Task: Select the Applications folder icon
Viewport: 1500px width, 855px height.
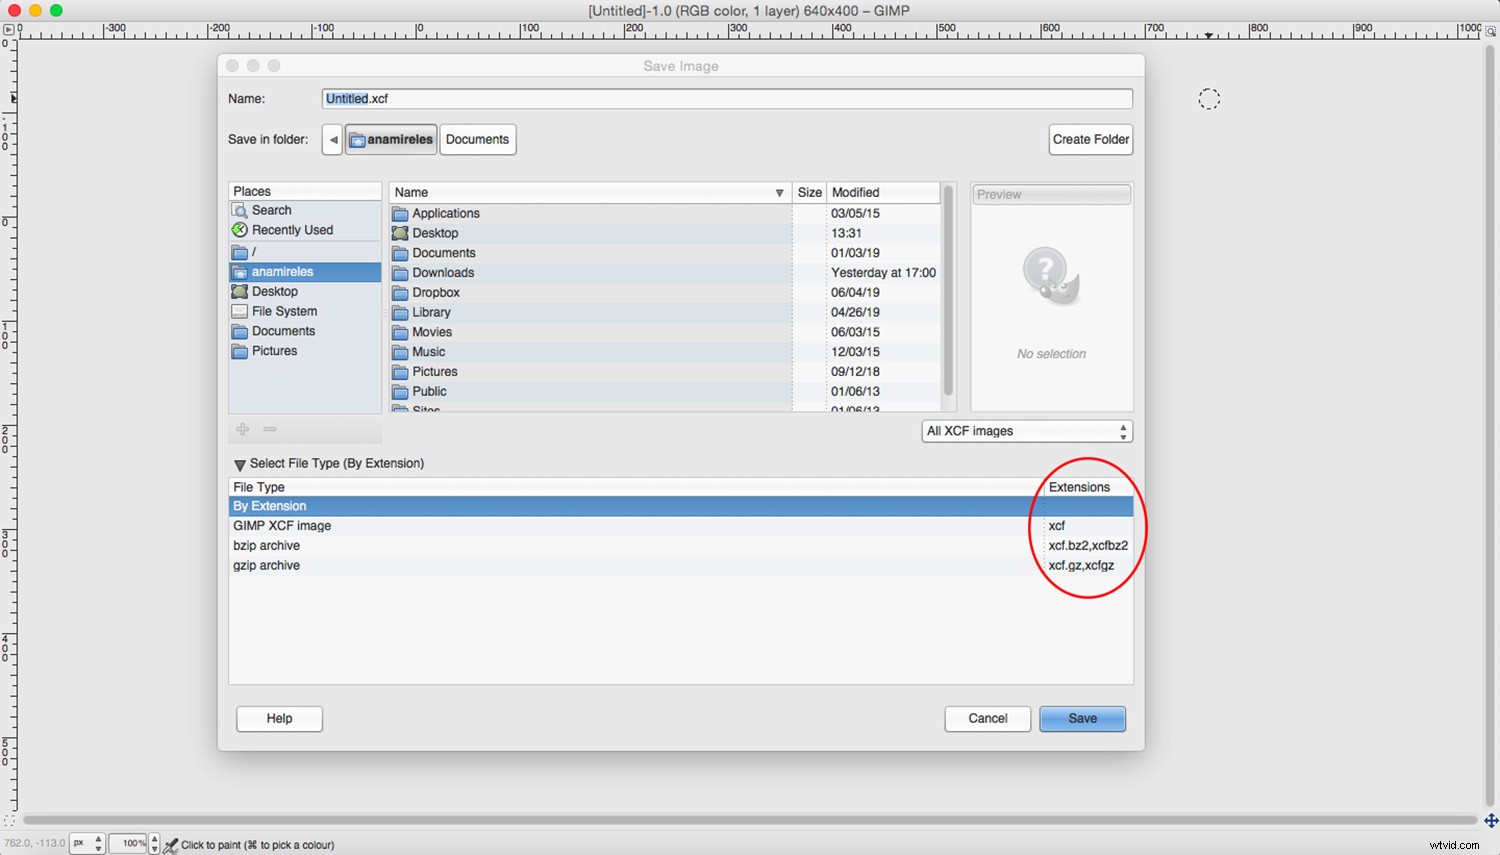Action: (x=400, y=214)
